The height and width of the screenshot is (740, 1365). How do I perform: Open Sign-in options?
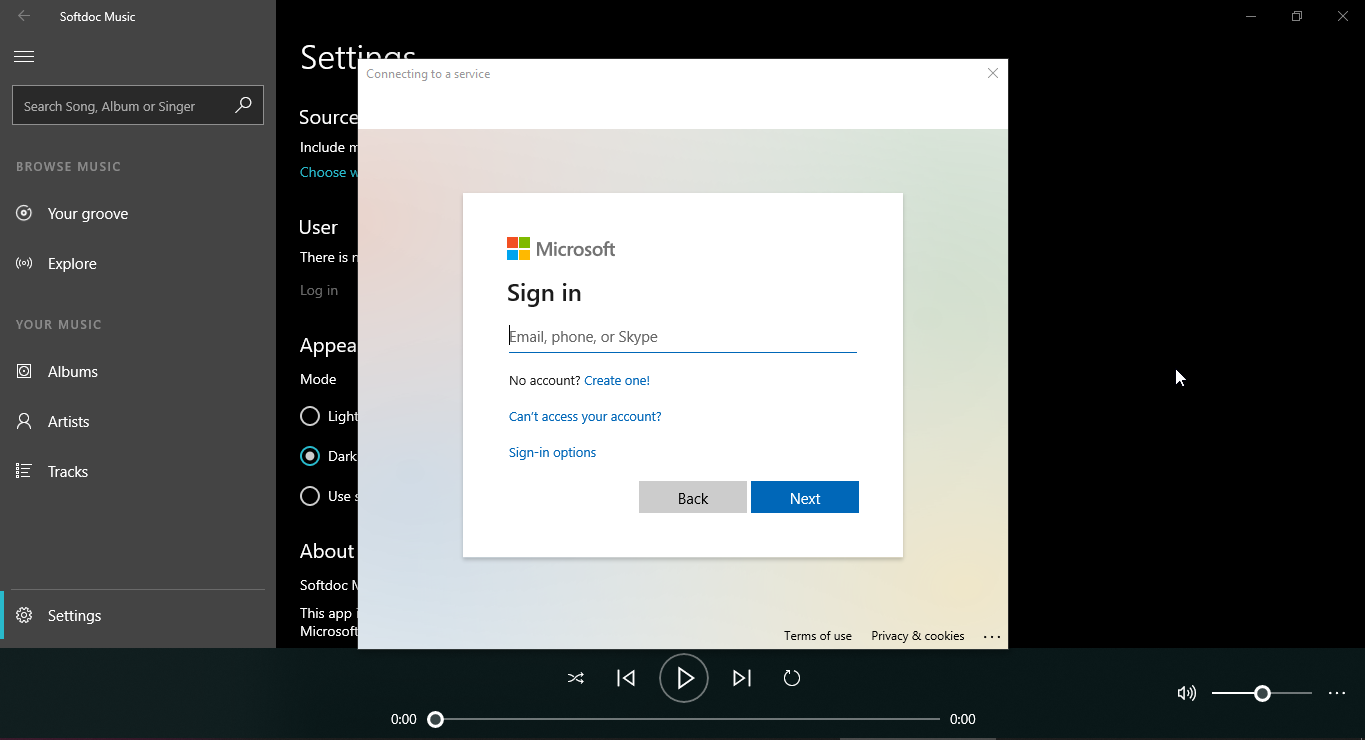point(552,452)
